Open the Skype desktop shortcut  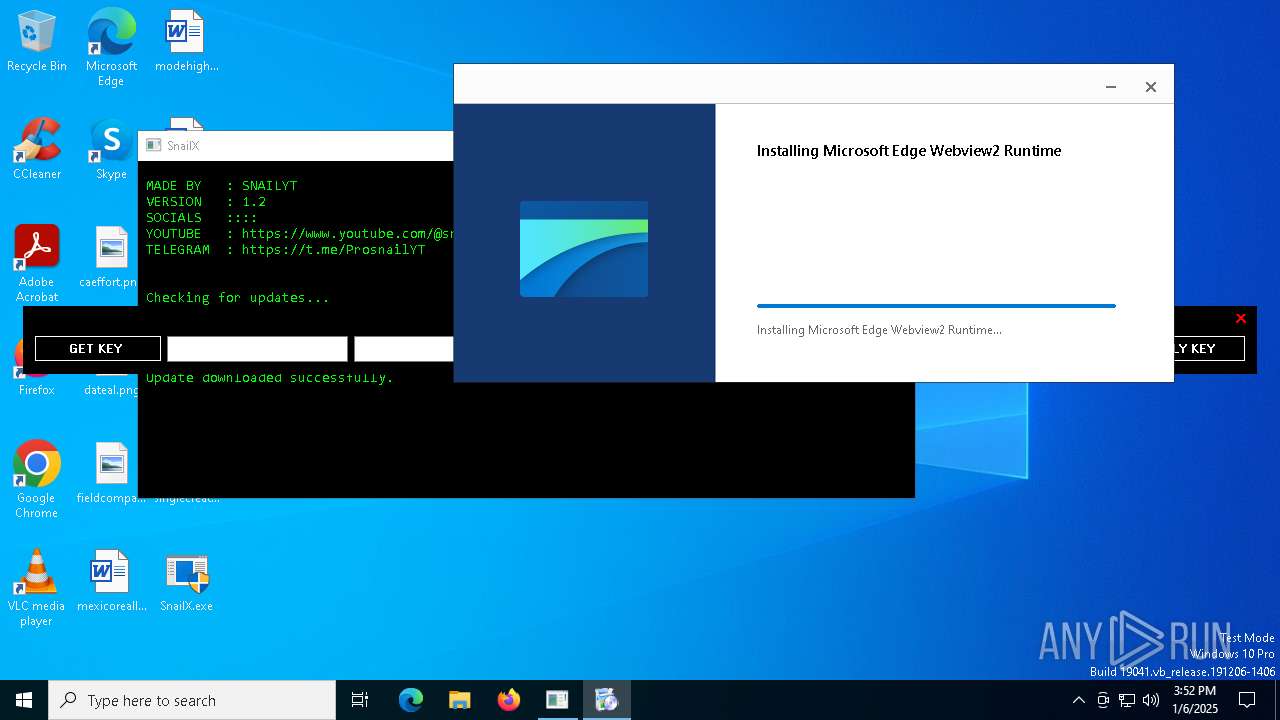point(111,150)
